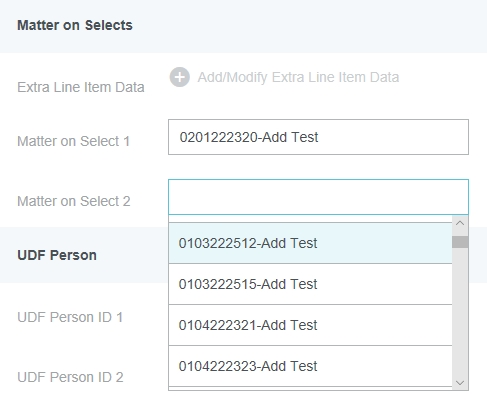Click the dropdown list scrollbar thumb
This screenshot has width=487, height=402.
(460, 242)
